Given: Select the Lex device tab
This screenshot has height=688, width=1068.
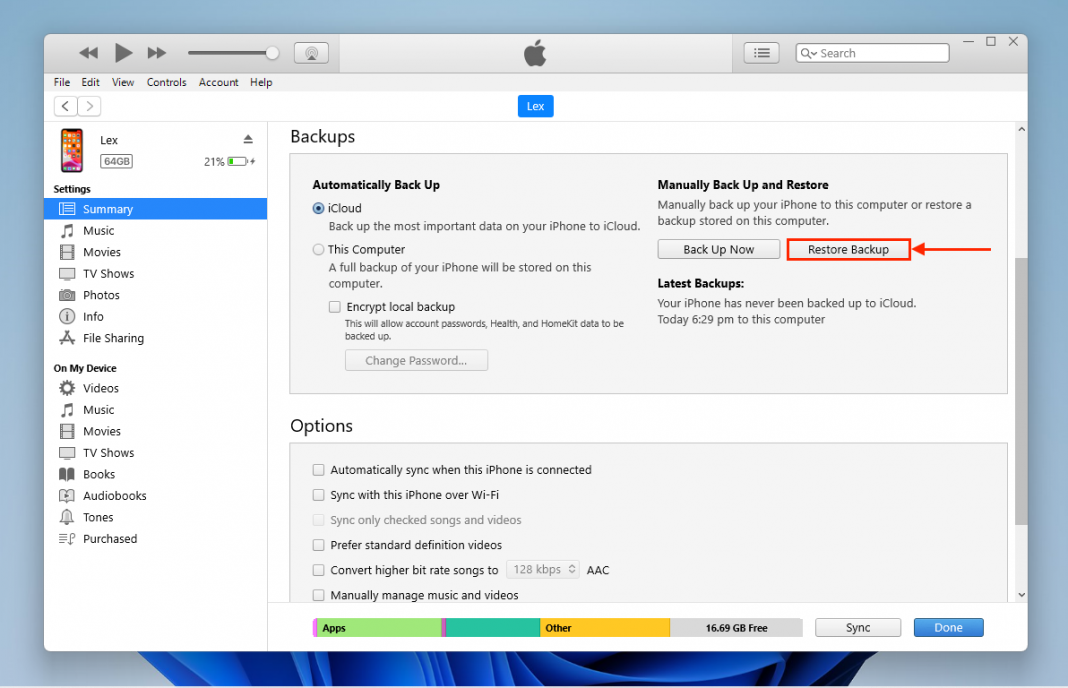Looking at the screenshot, I should [x=535, y=106].
